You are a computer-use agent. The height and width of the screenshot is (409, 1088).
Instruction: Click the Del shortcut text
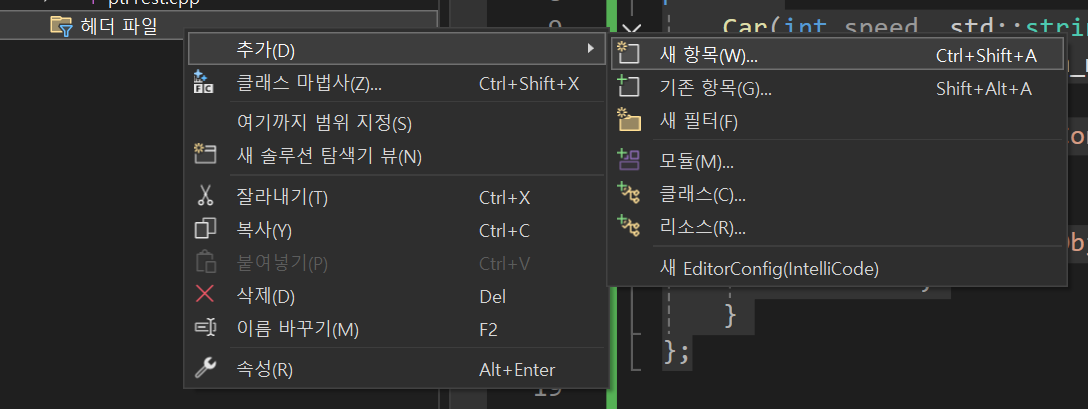click(x=493, y=297)
